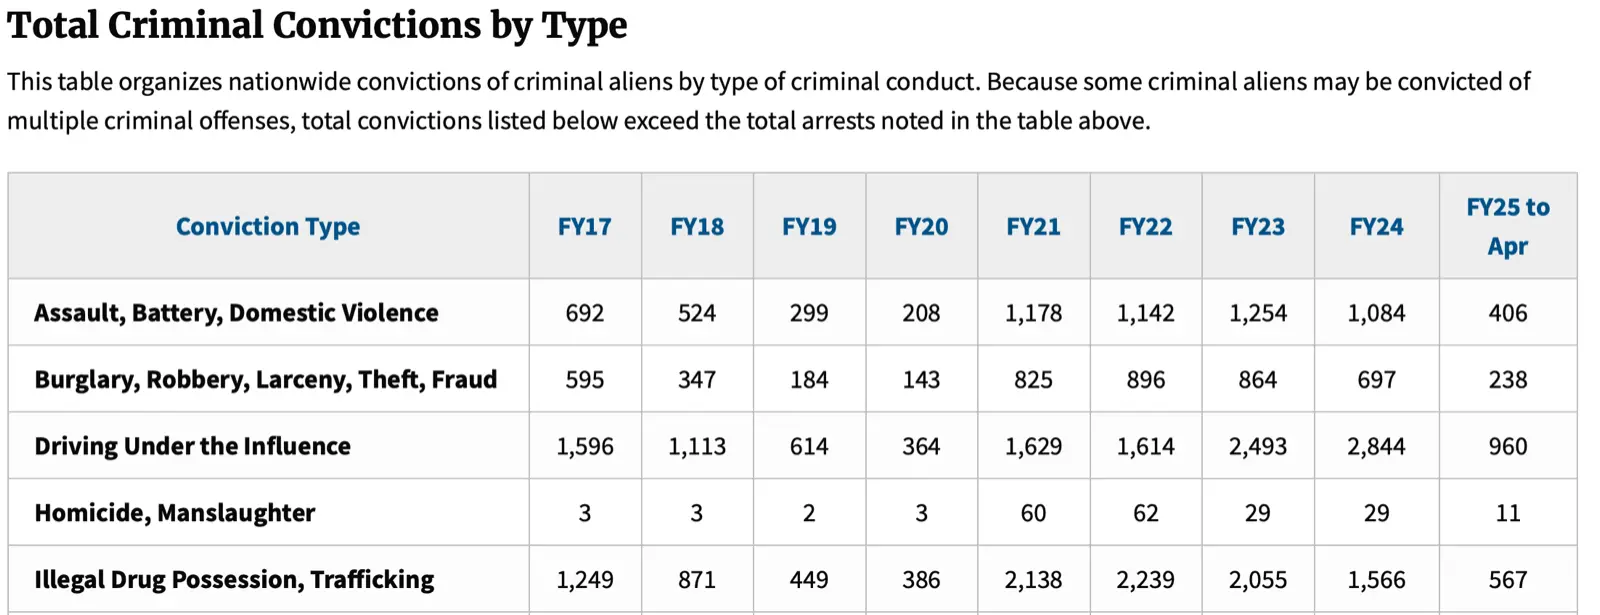The width and height of the screenshot is (1600, 615).
Task: Click the Conviction Type column header
Action: click(267, 227)
